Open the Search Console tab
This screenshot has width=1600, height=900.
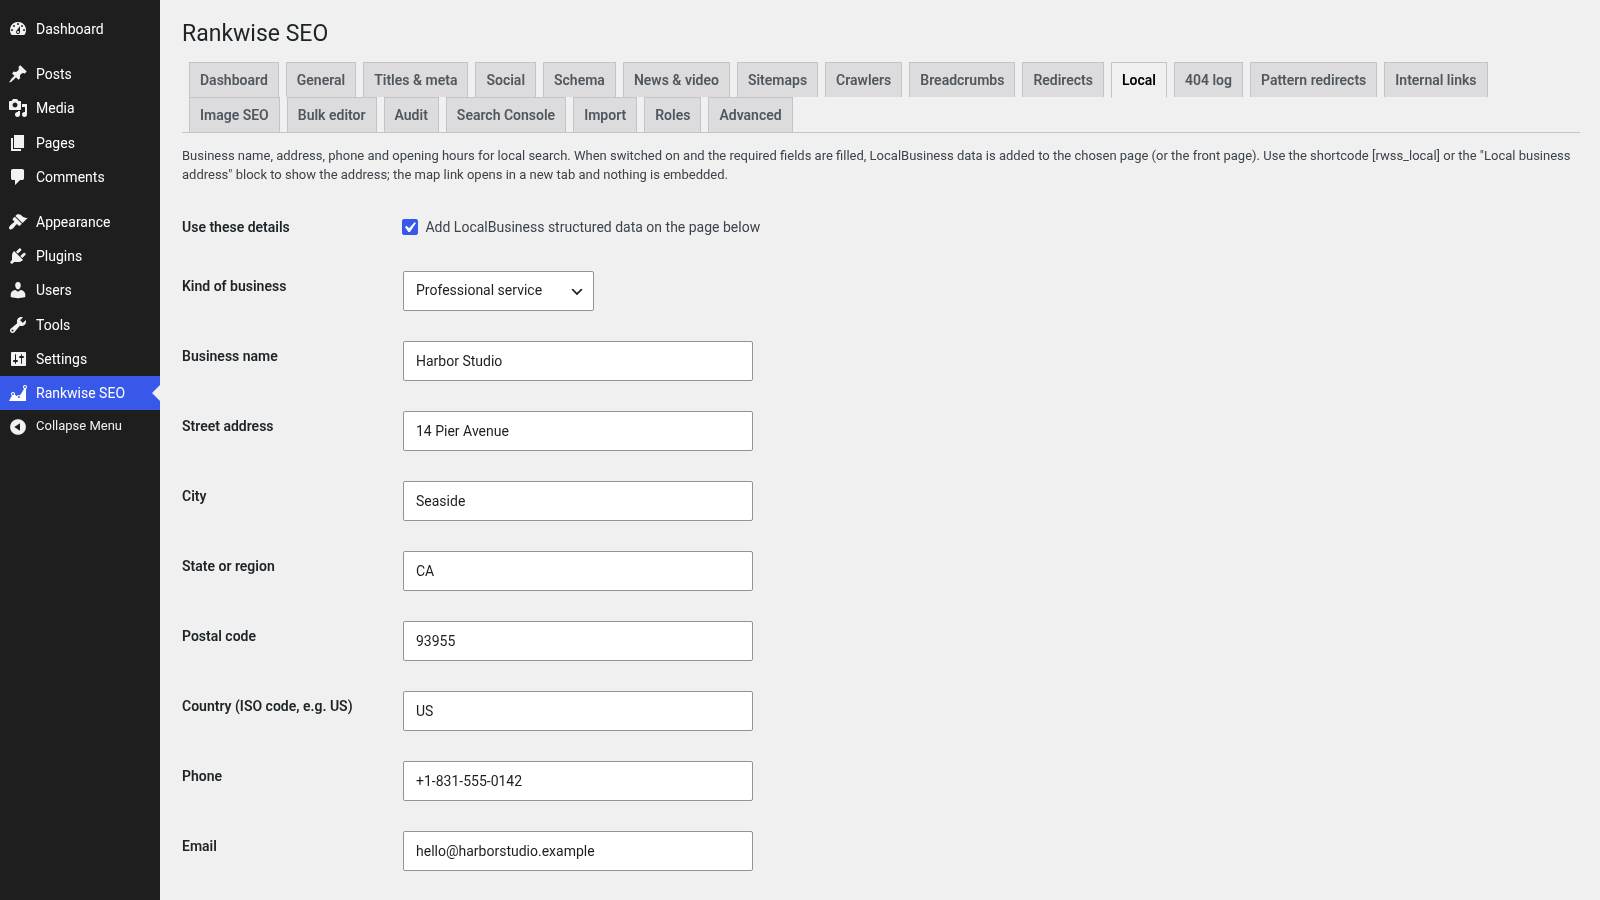coord(506,115)
